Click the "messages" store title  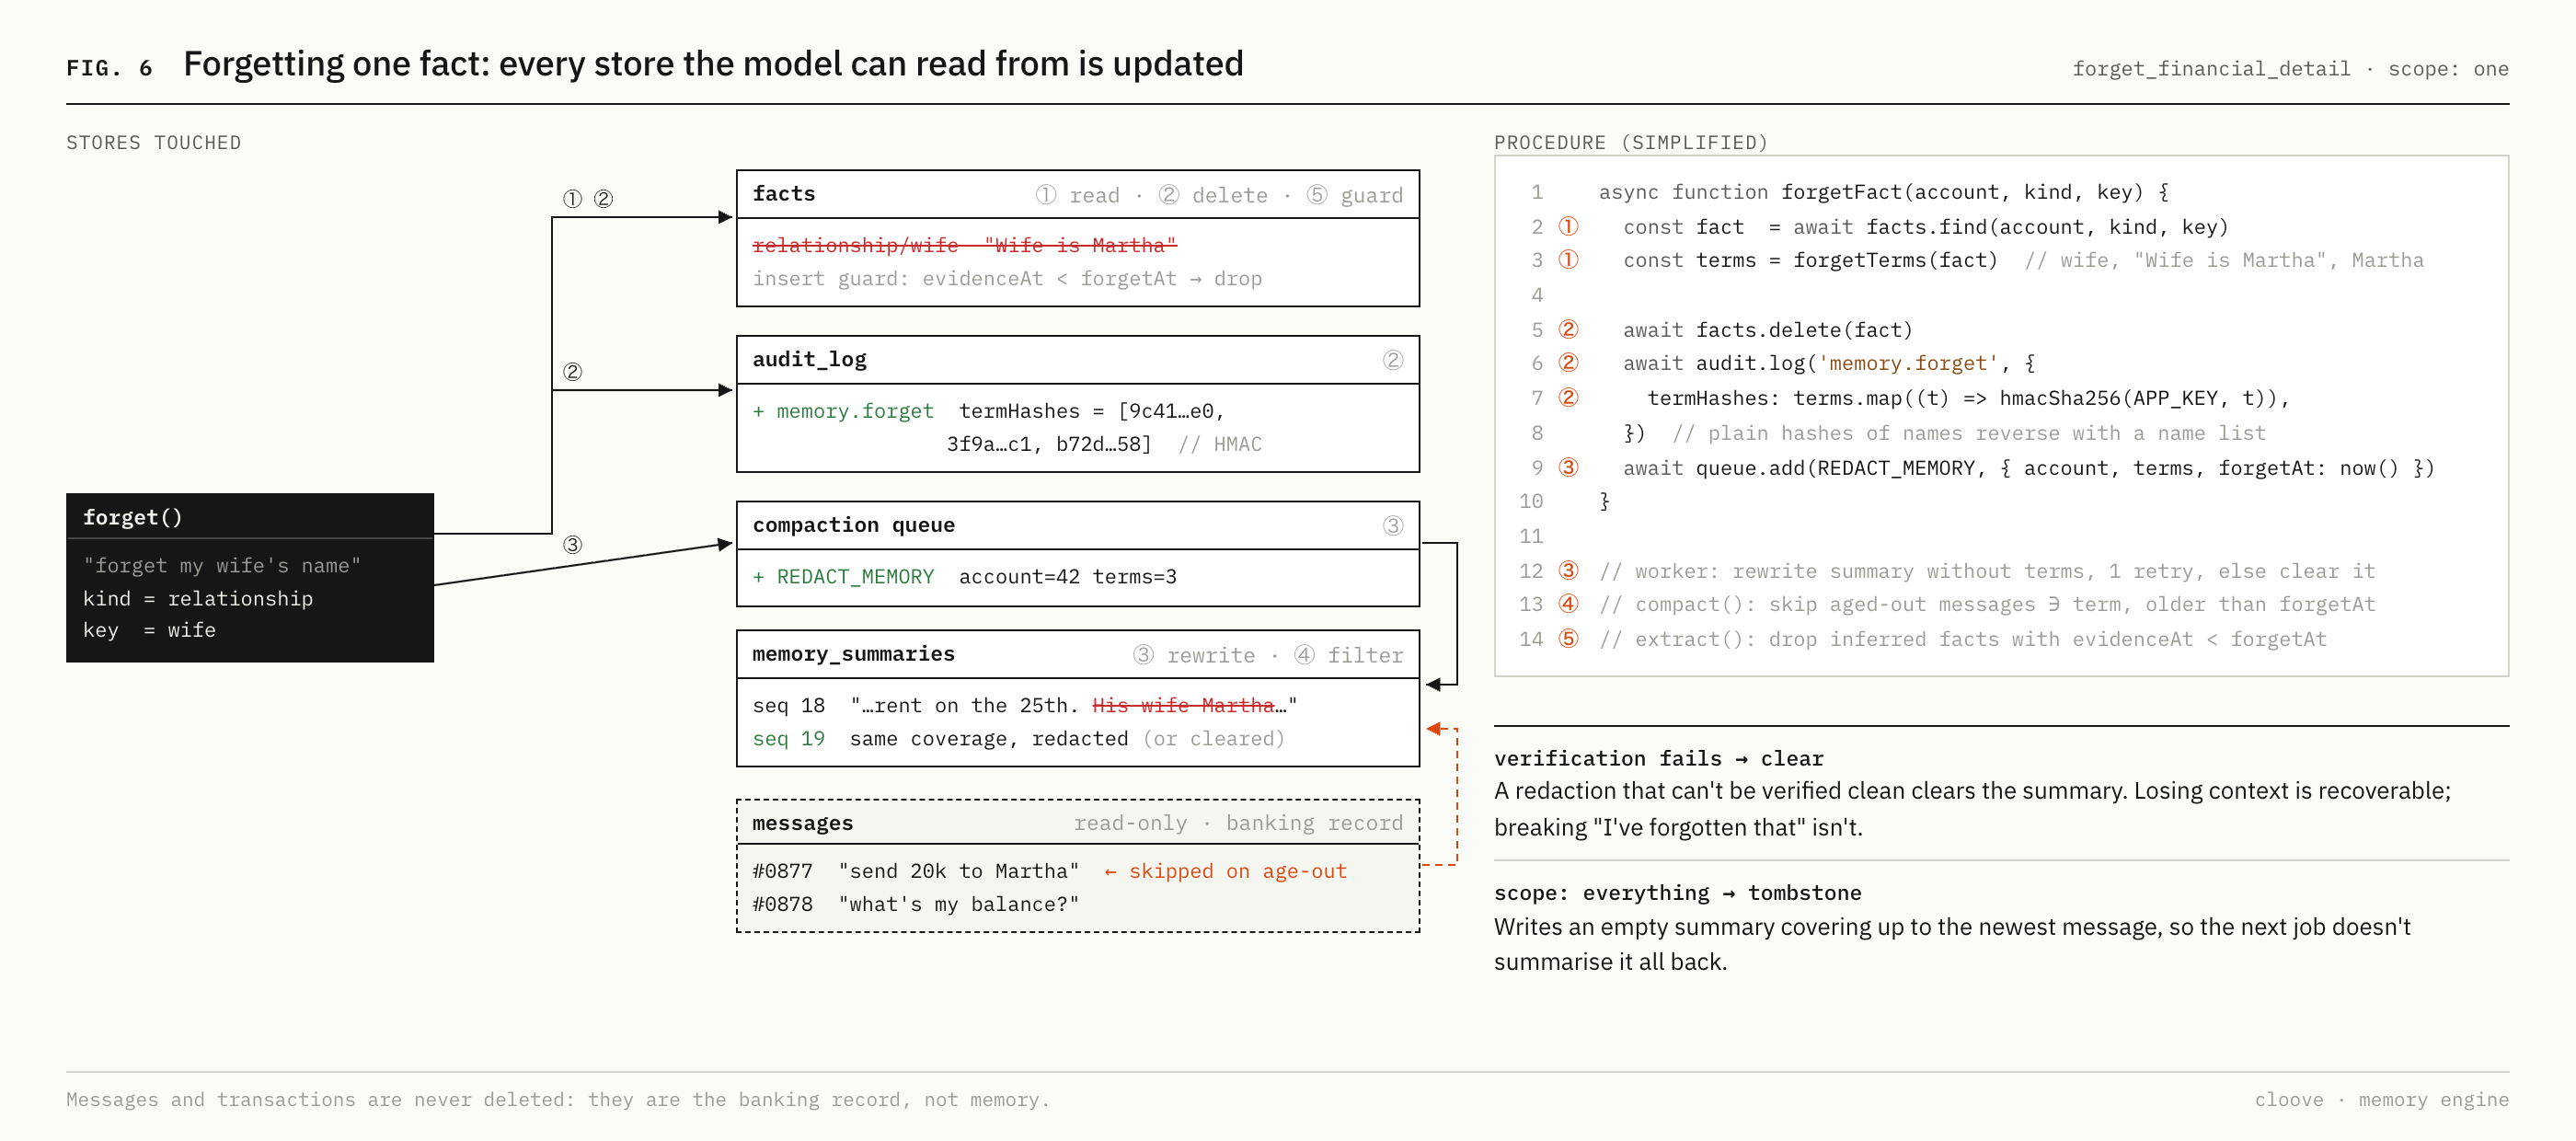[802, 823]
